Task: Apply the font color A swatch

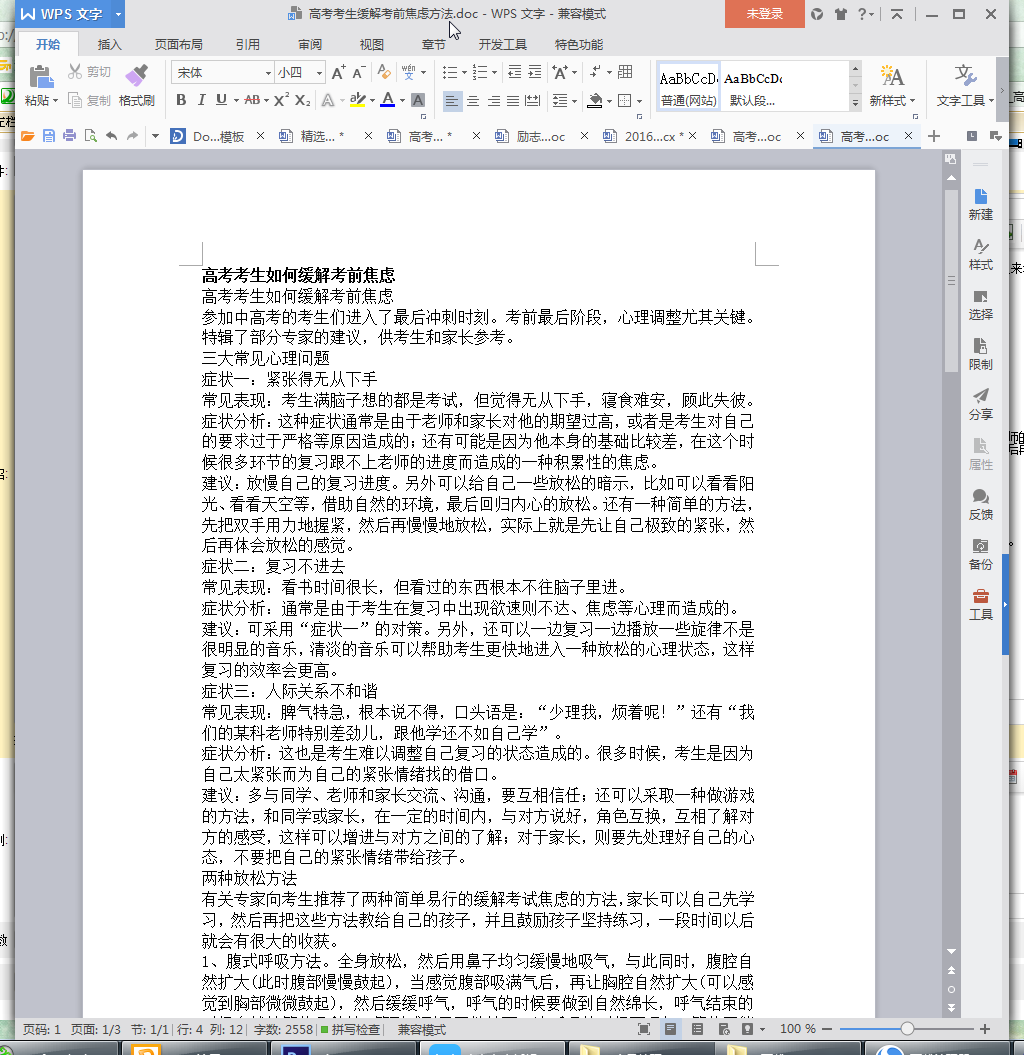Action: click(388, 100)
